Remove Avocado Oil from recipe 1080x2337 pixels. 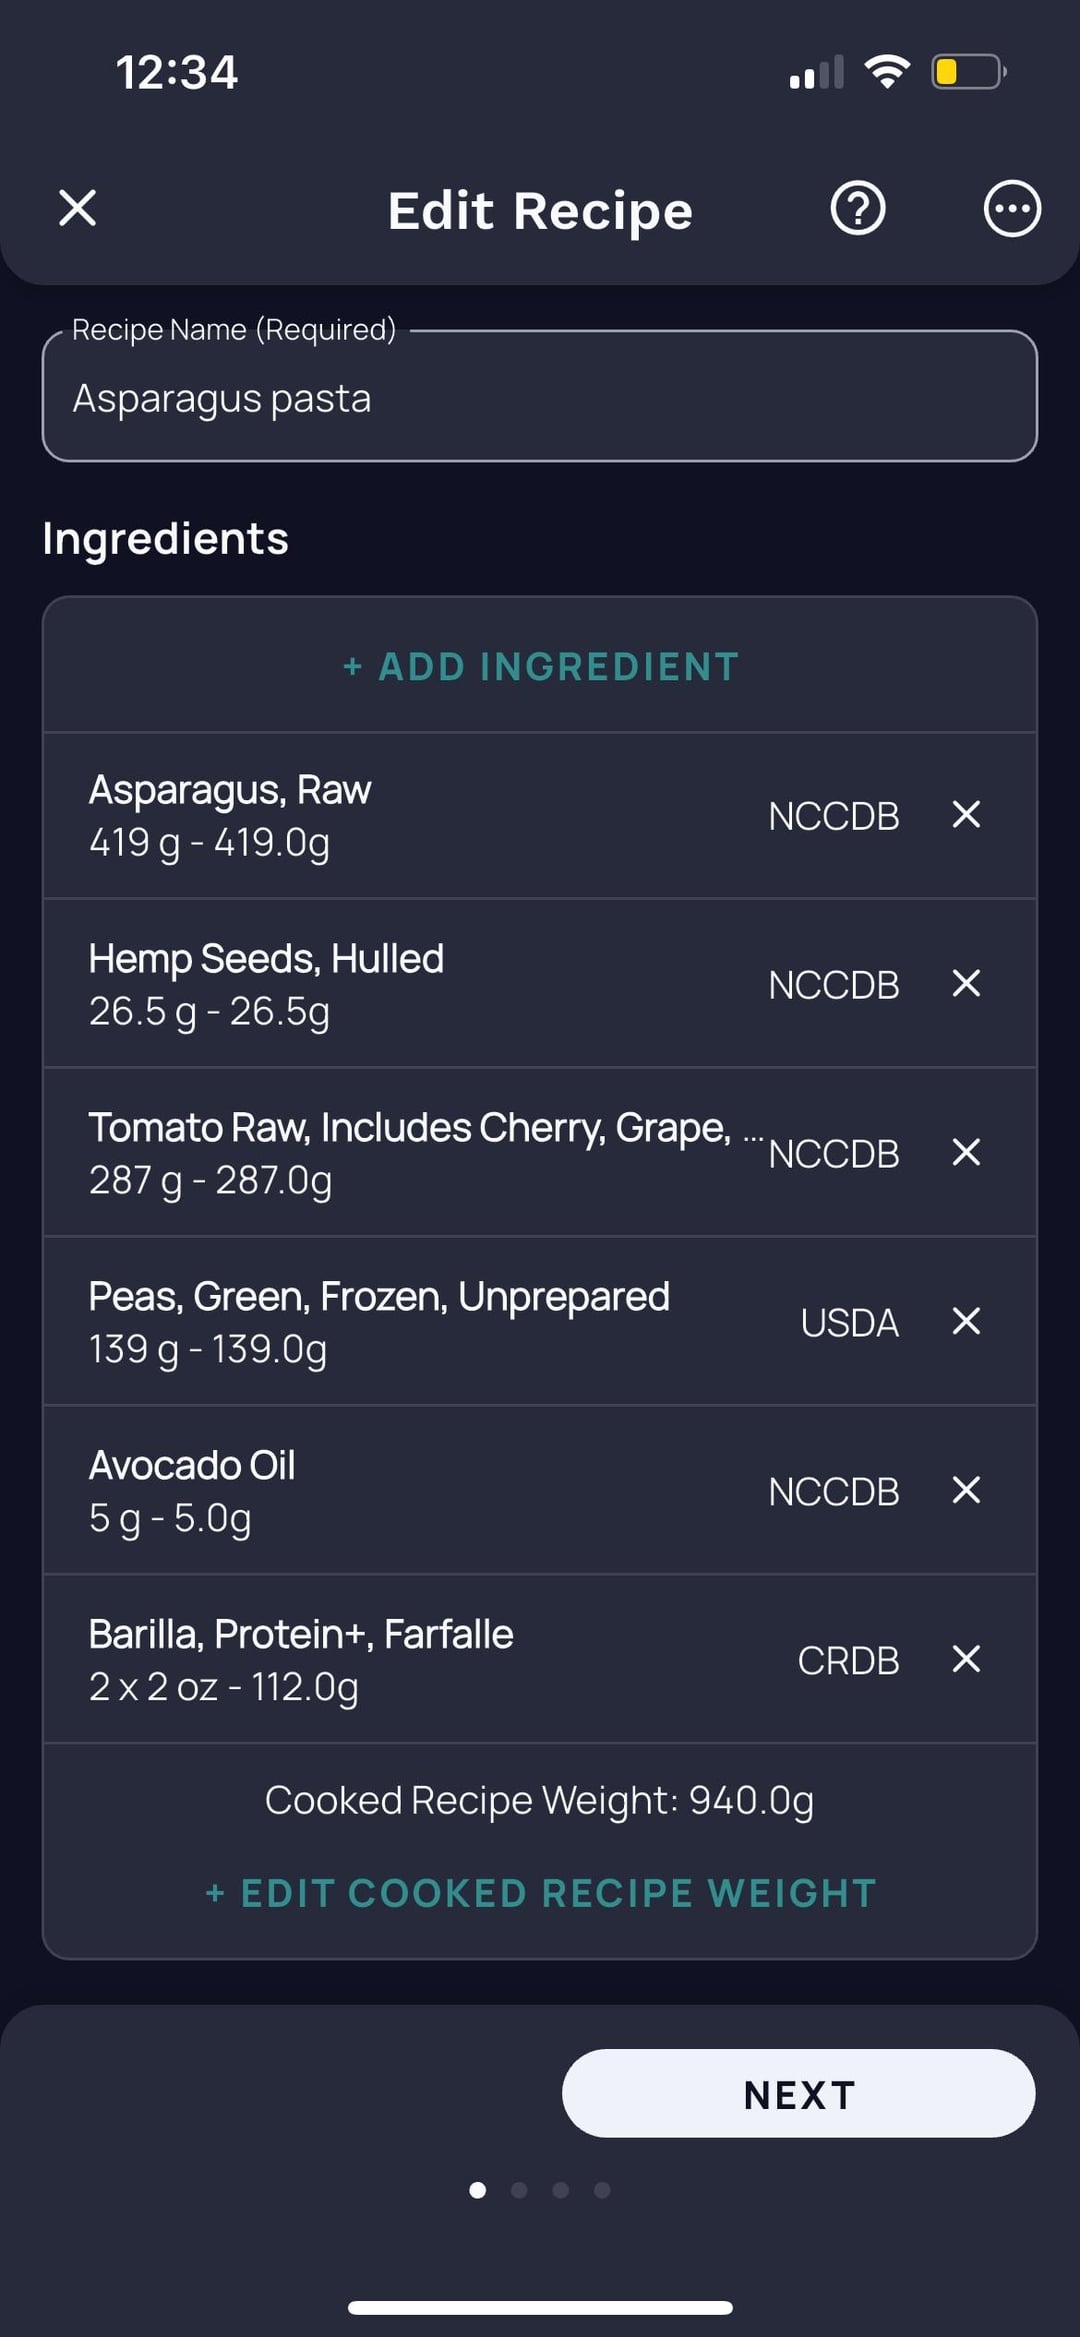coord(966,1491)
